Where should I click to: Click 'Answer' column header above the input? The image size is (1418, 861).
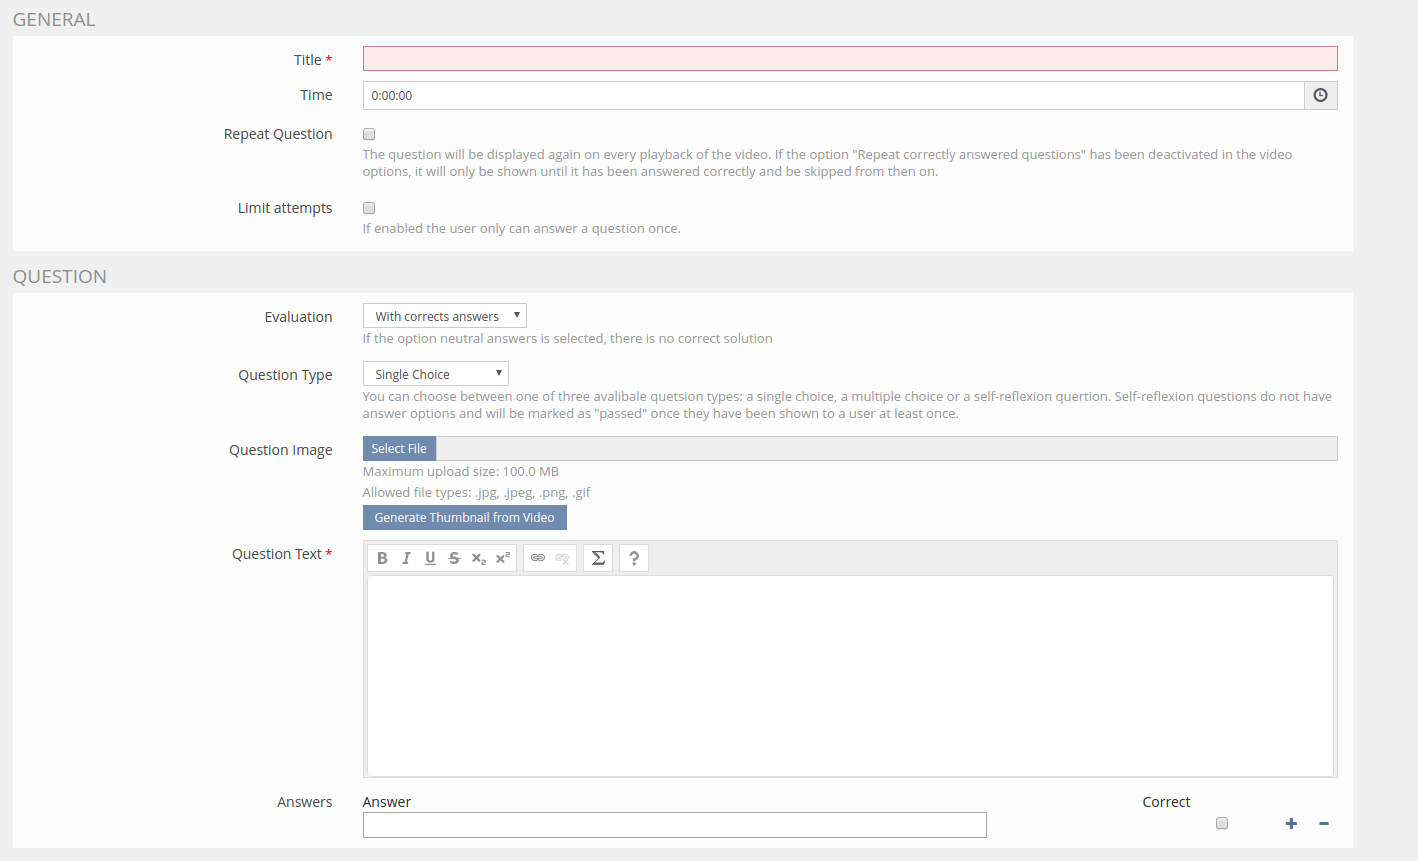click(x=387, y=802)
